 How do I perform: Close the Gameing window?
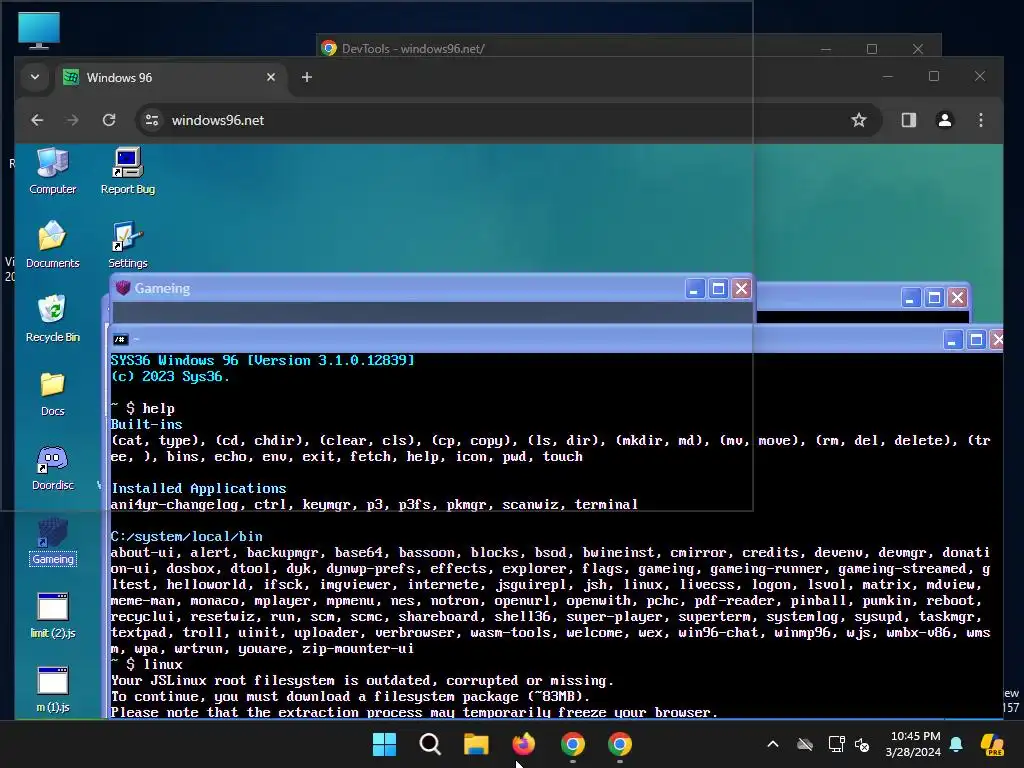[741, 289]
